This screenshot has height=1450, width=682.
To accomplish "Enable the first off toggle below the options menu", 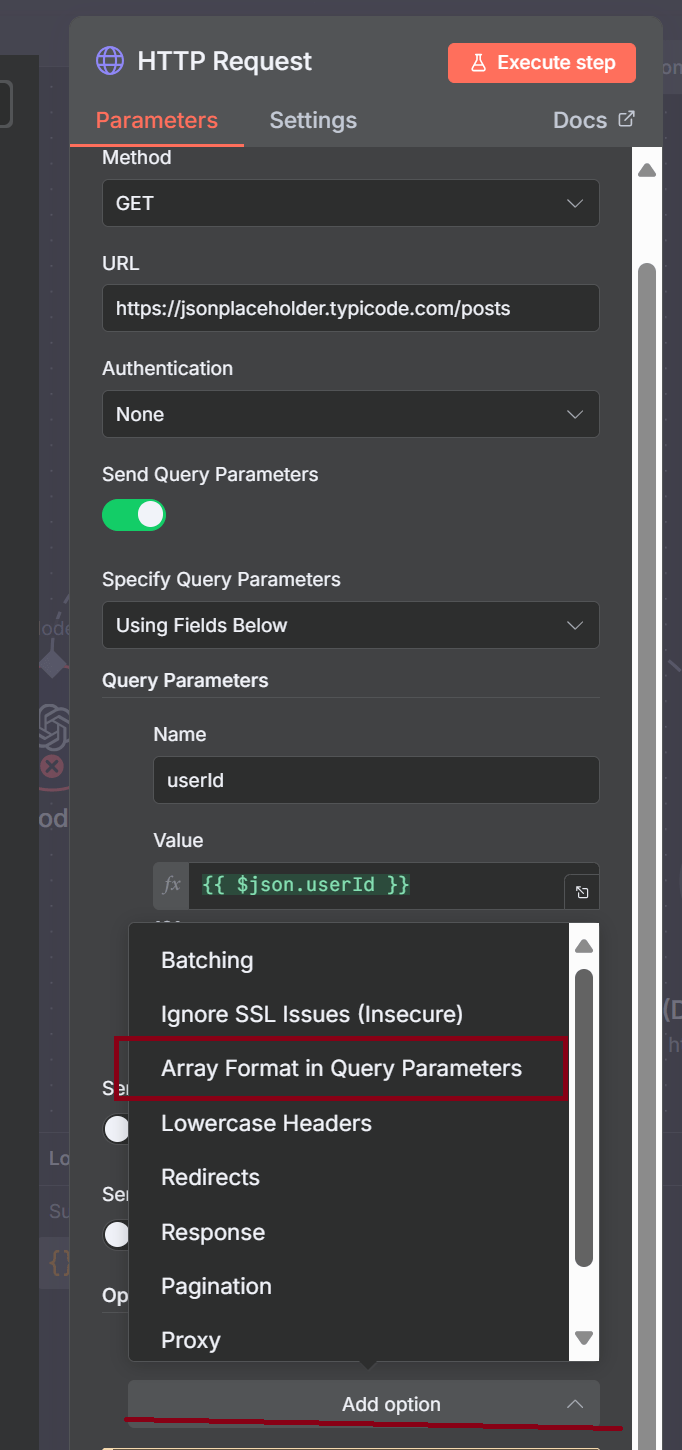I will click(x=116, y=1128).
